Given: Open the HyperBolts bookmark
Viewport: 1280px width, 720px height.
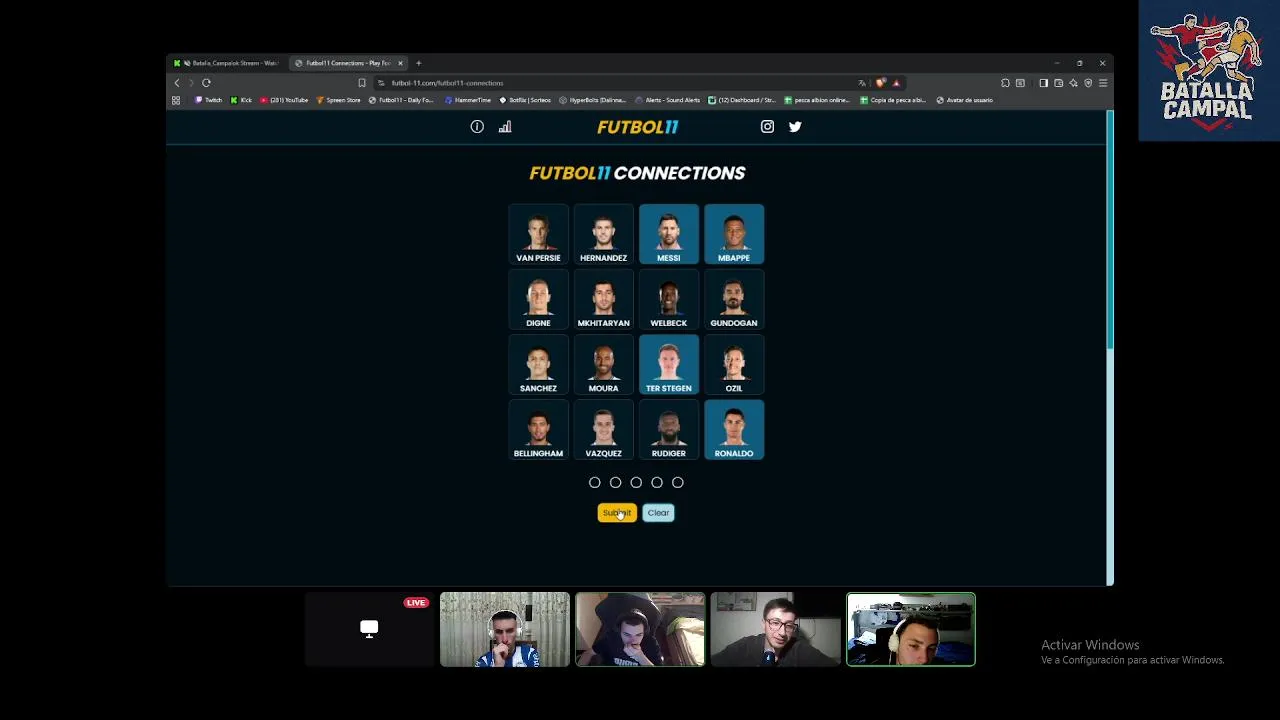Looking at the screenshot, I should [592, 100].
